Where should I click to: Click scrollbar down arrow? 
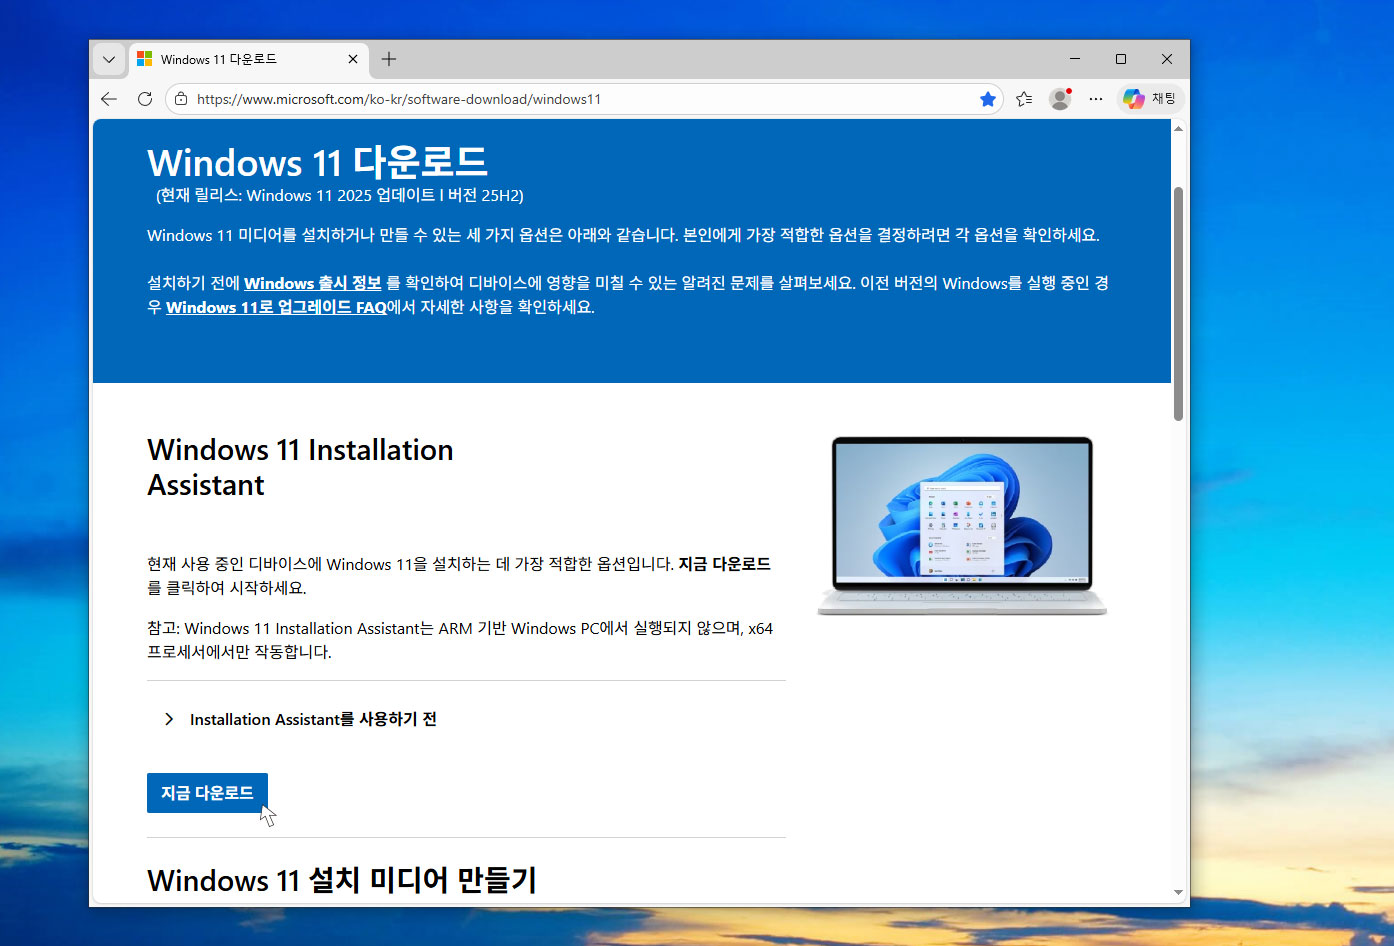coord(1178,892)
